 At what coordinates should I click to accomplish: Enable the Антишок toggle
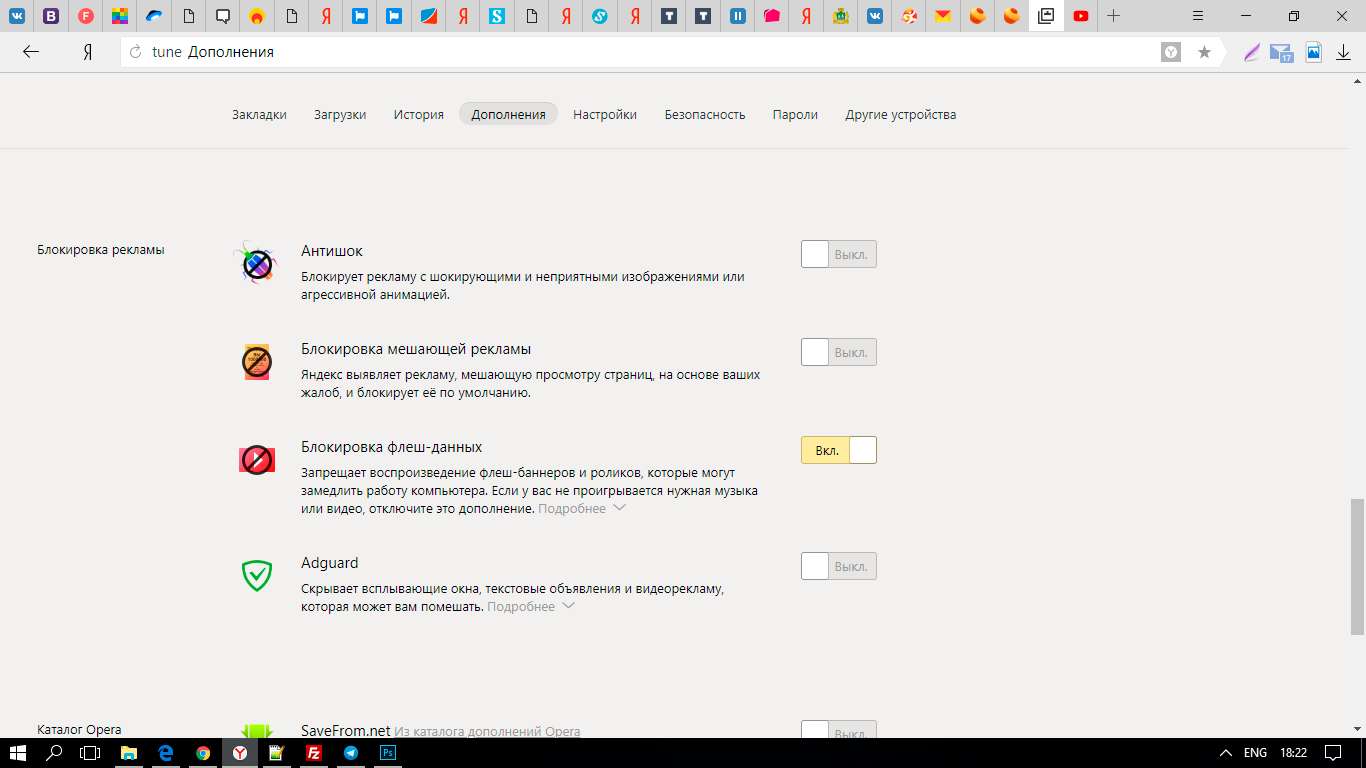click(x=839, y=254)
